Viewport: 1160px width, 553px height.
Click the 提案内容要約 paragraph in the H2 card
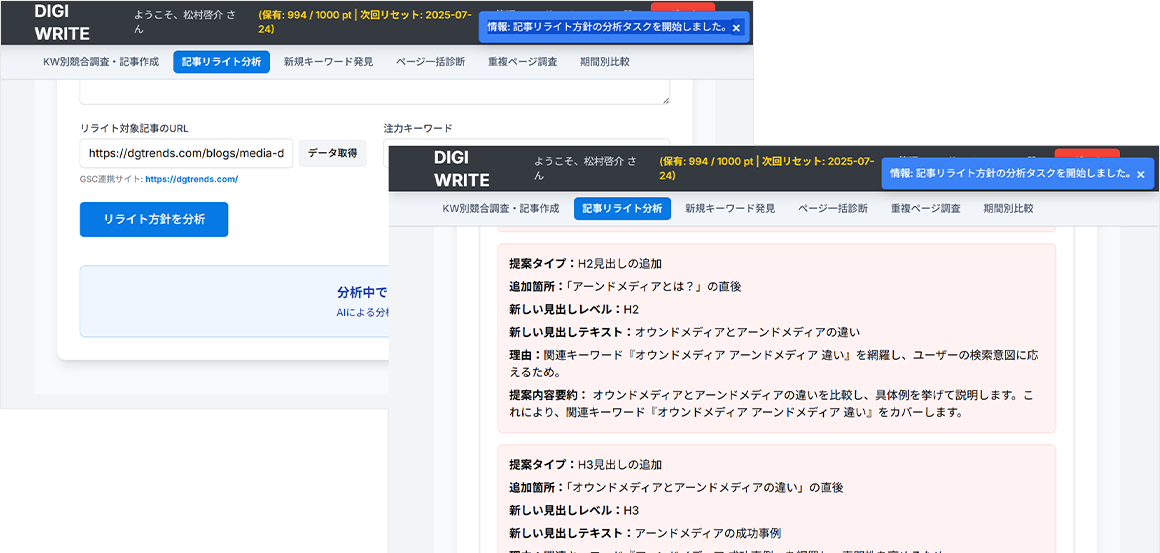(771, 404)
